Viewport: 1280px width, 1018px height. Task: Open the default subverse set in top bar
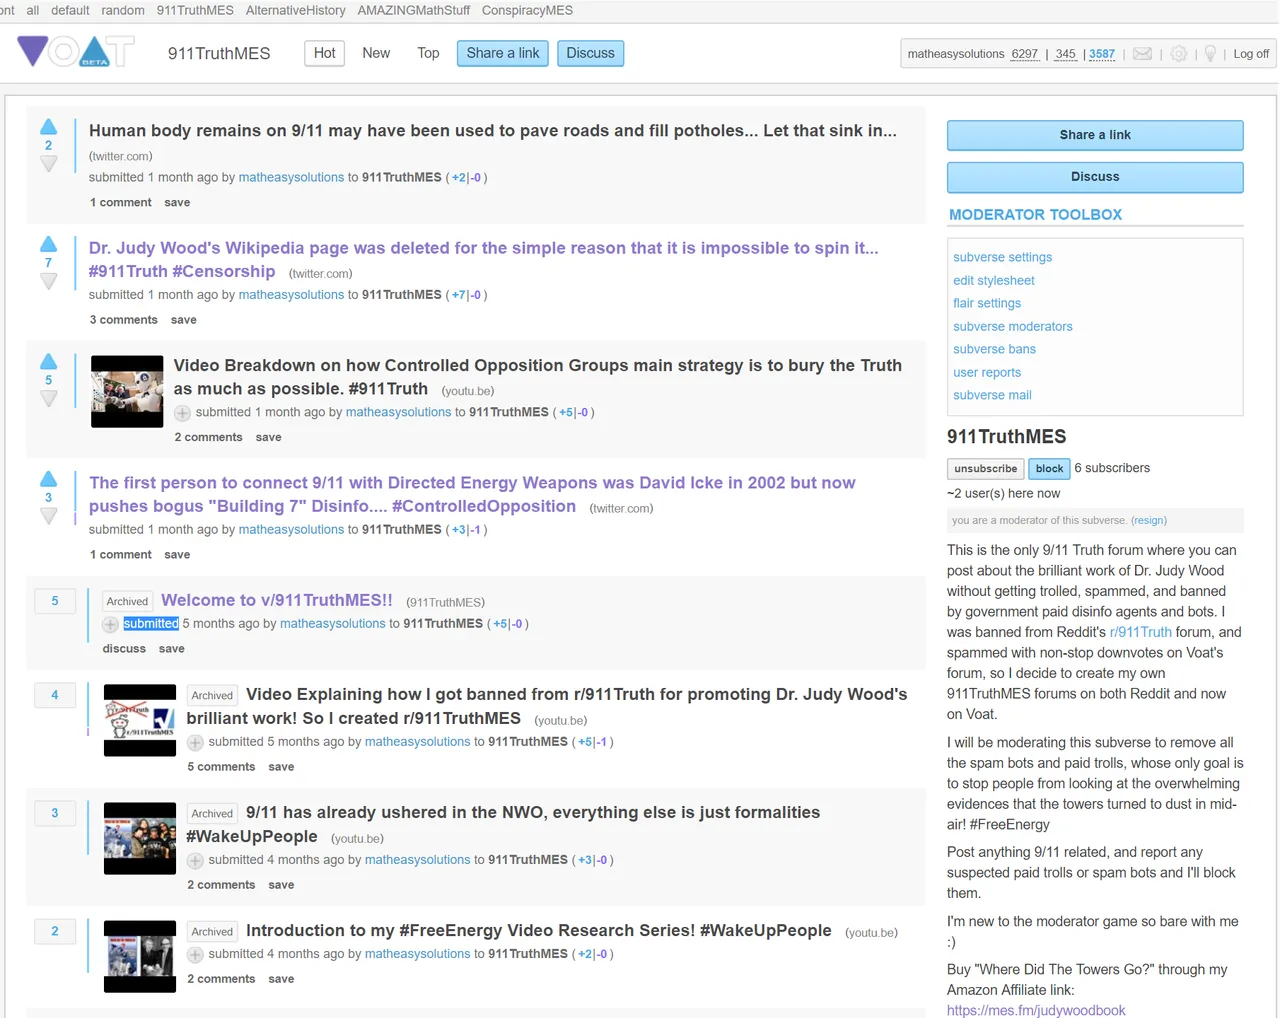point(70,10)
